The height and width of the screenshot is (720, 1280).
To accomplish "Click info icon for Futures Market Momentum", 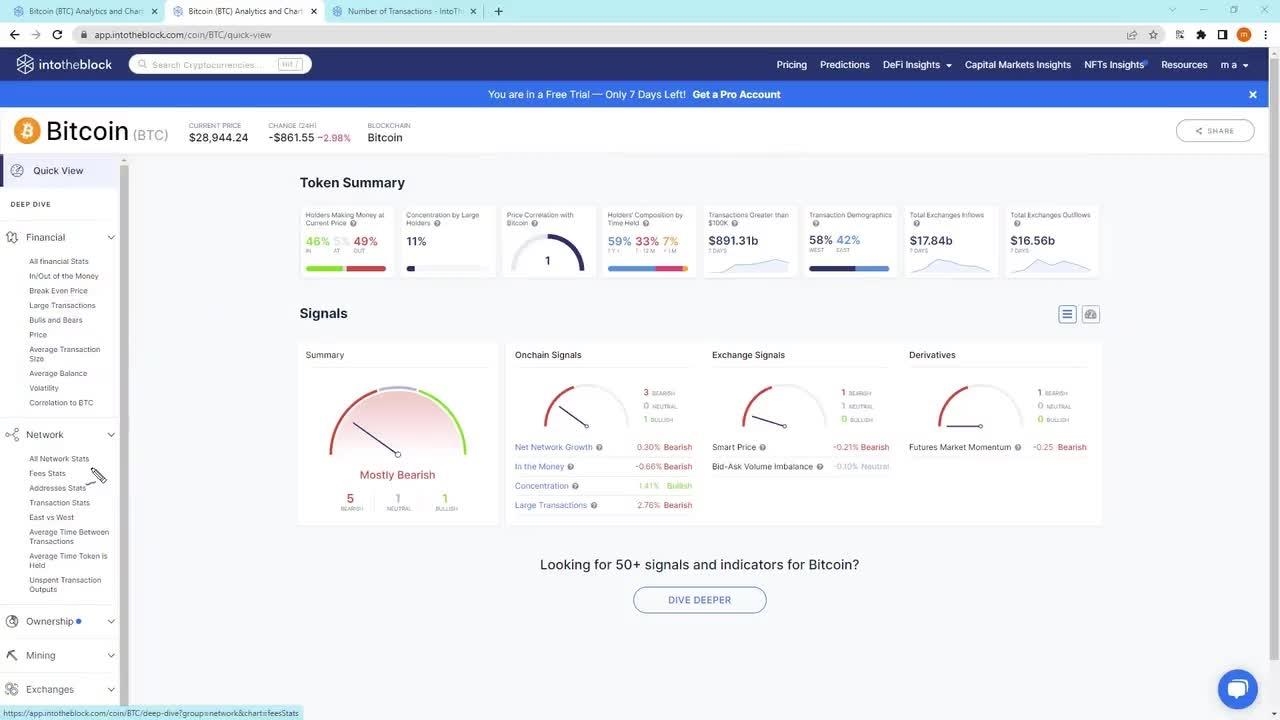I will [1018, 448].
